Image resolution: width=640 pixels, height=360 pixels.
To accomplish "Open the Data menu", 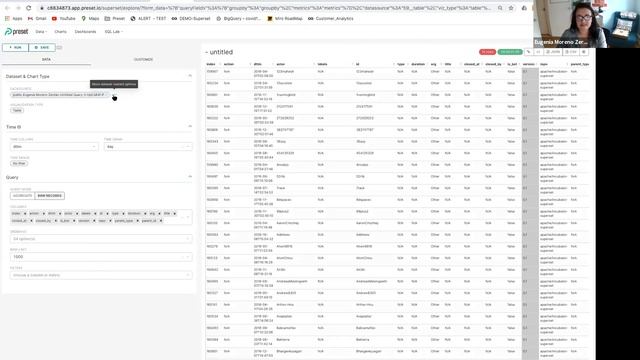I will [x=41, y=31].
